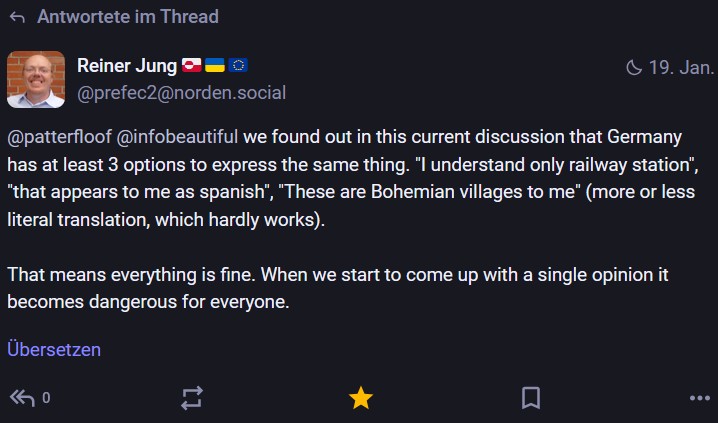Toggle the bookmark on this post
The image size is (718, 423).
[x=531, y=398]
